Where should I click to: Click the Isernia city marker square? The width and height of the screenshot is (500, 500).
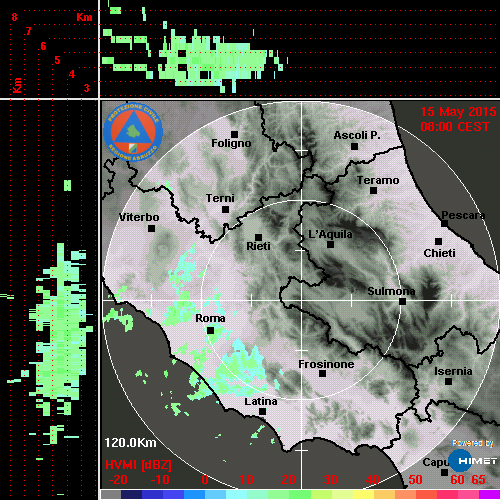coord(448,381)
